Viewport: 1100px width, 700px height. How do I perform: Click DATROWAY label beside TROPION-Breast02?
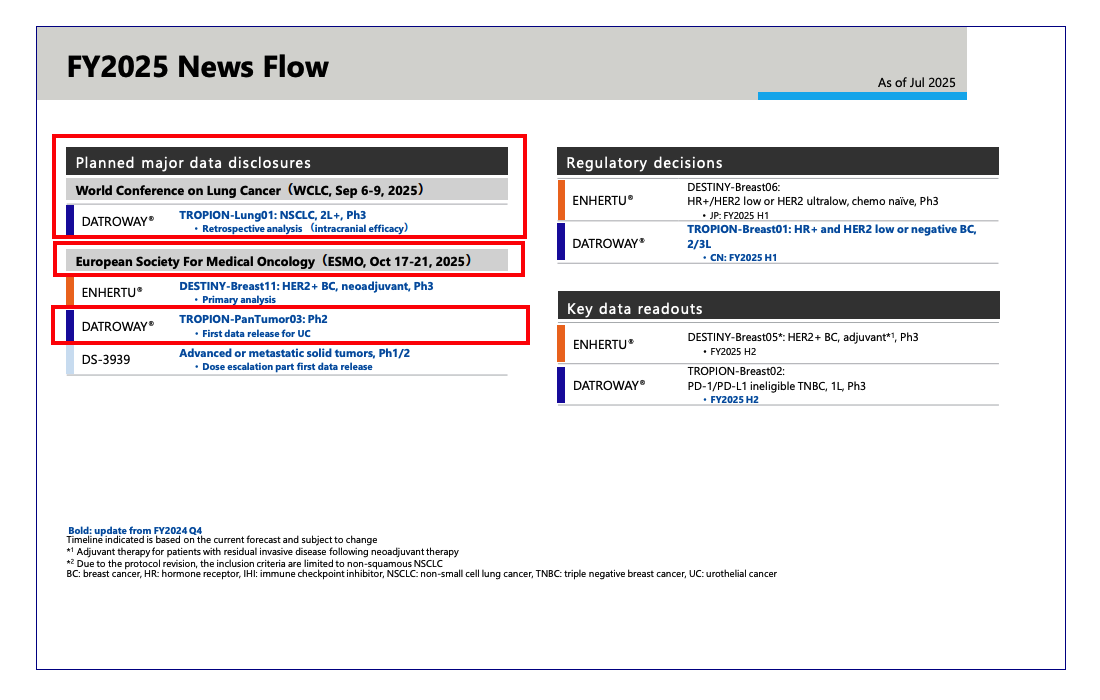[608, 385]
